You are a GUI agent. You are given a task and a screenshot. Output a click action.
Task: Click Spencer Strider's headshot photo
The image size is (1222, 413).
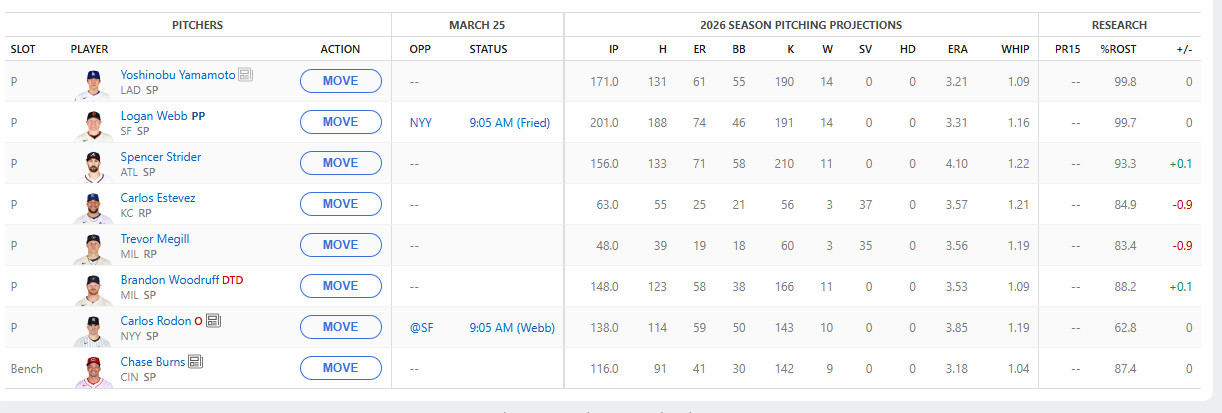[94, 164]
